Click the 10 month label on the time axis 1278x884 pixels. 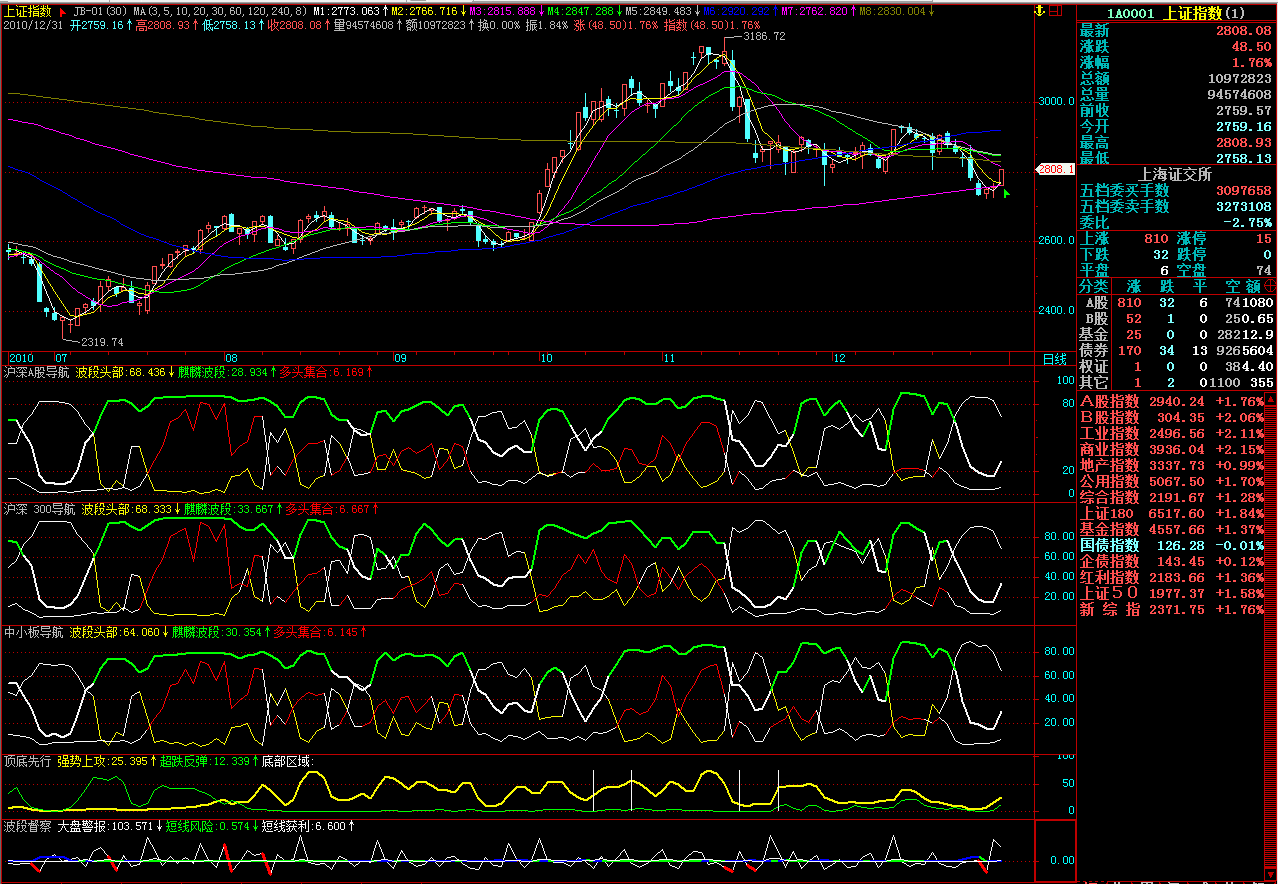coord(546,357)
